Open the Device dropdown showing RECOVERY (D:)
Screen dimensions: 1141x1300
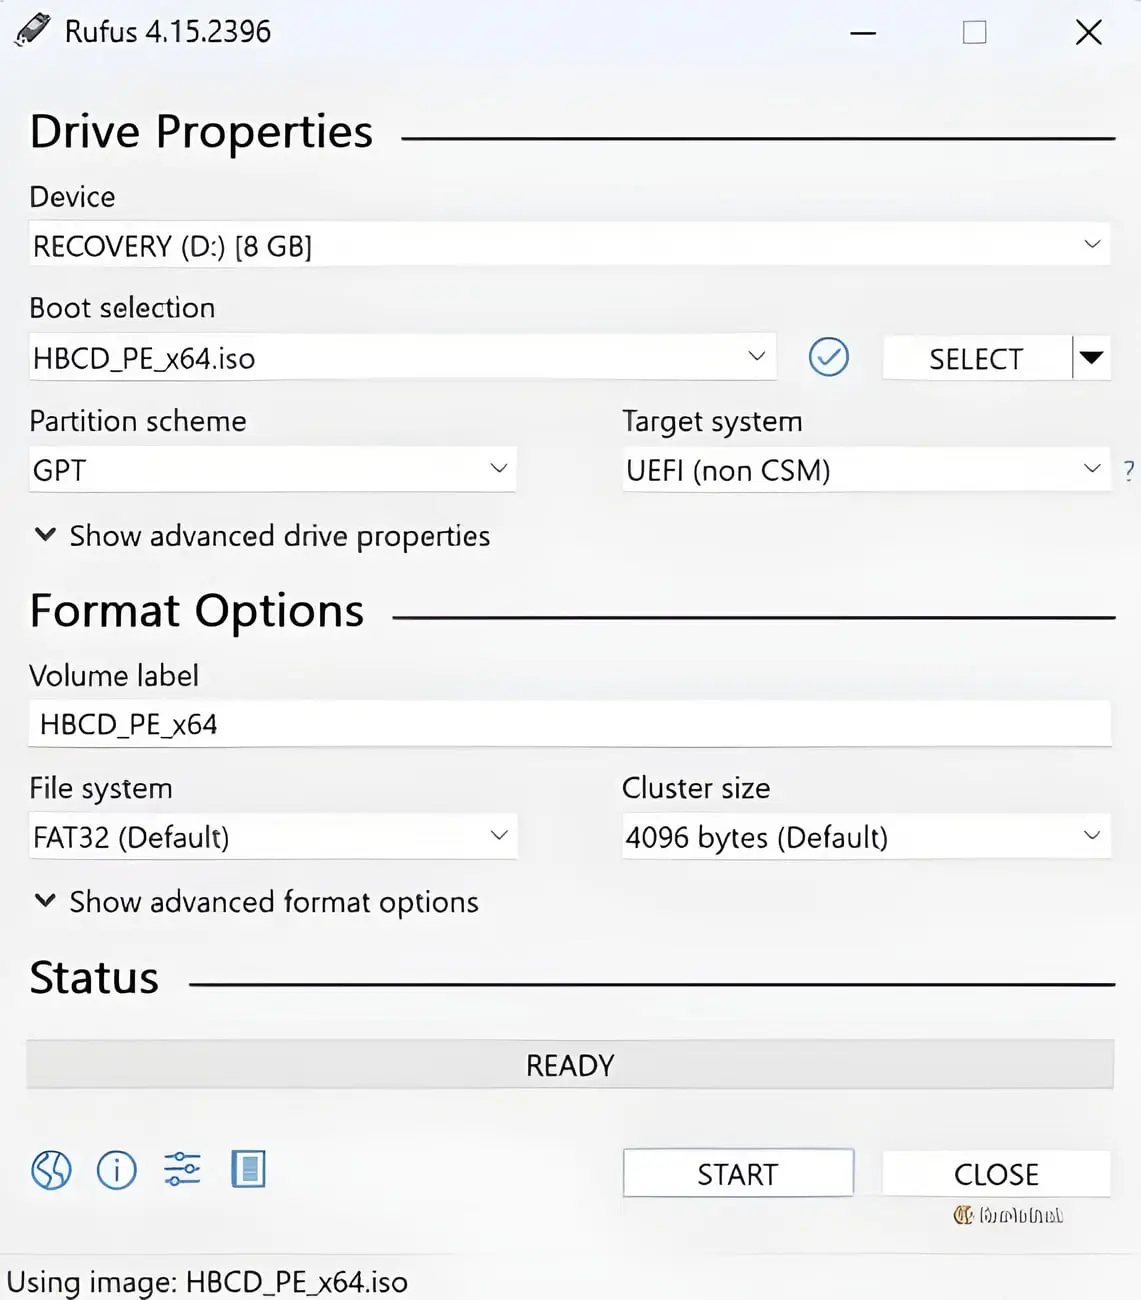pyautogui.click(x=569, y=245)
